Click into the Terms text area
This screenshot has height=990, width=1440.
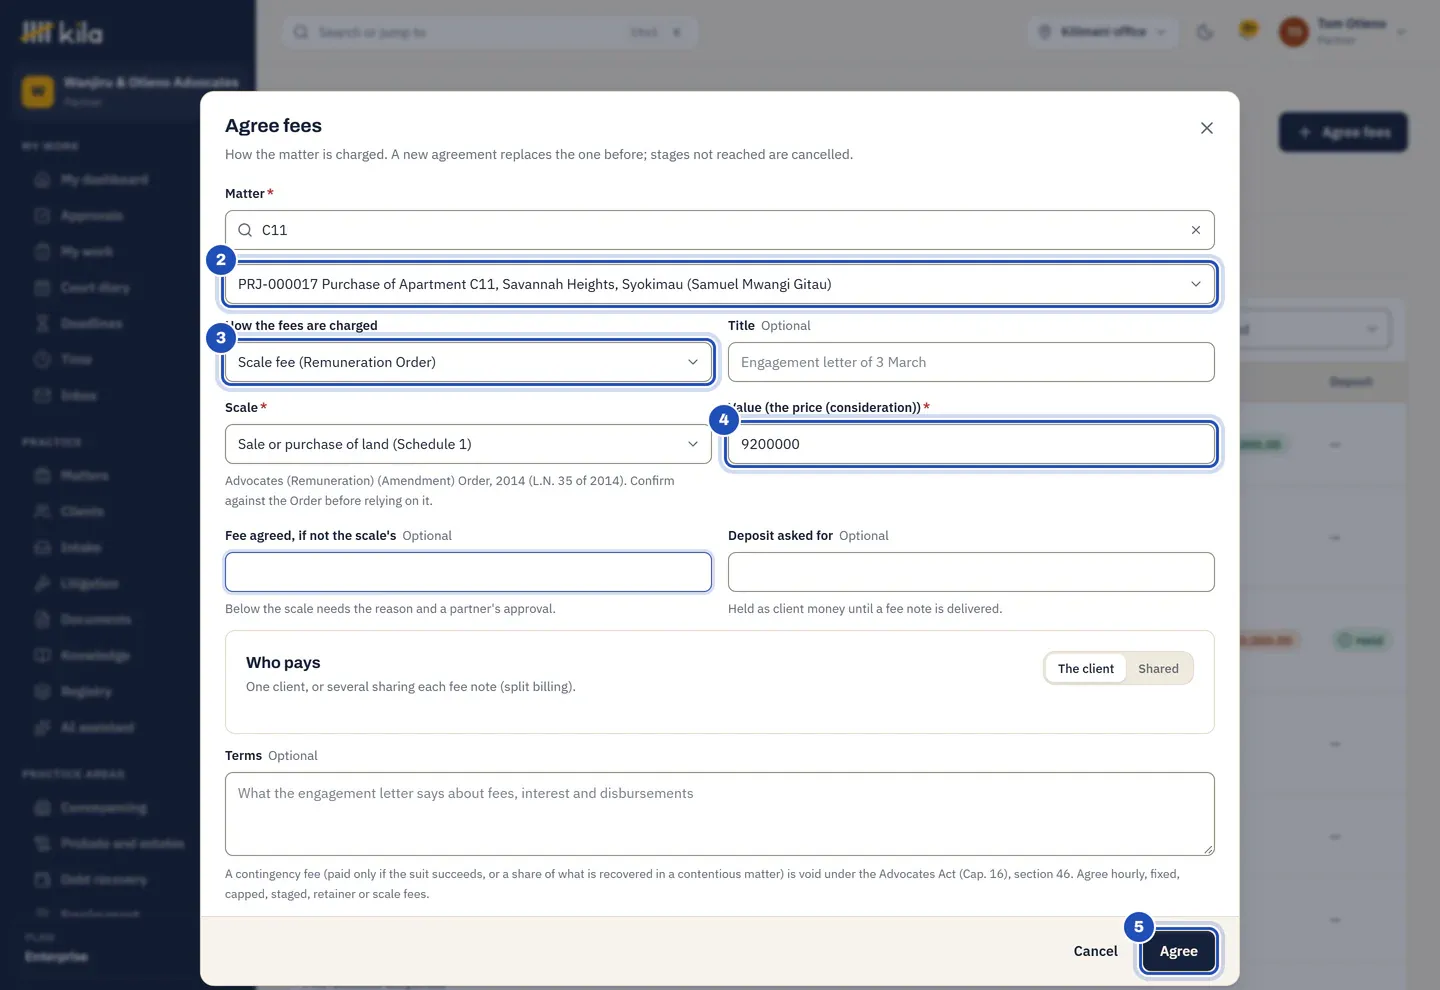[720, 814]
